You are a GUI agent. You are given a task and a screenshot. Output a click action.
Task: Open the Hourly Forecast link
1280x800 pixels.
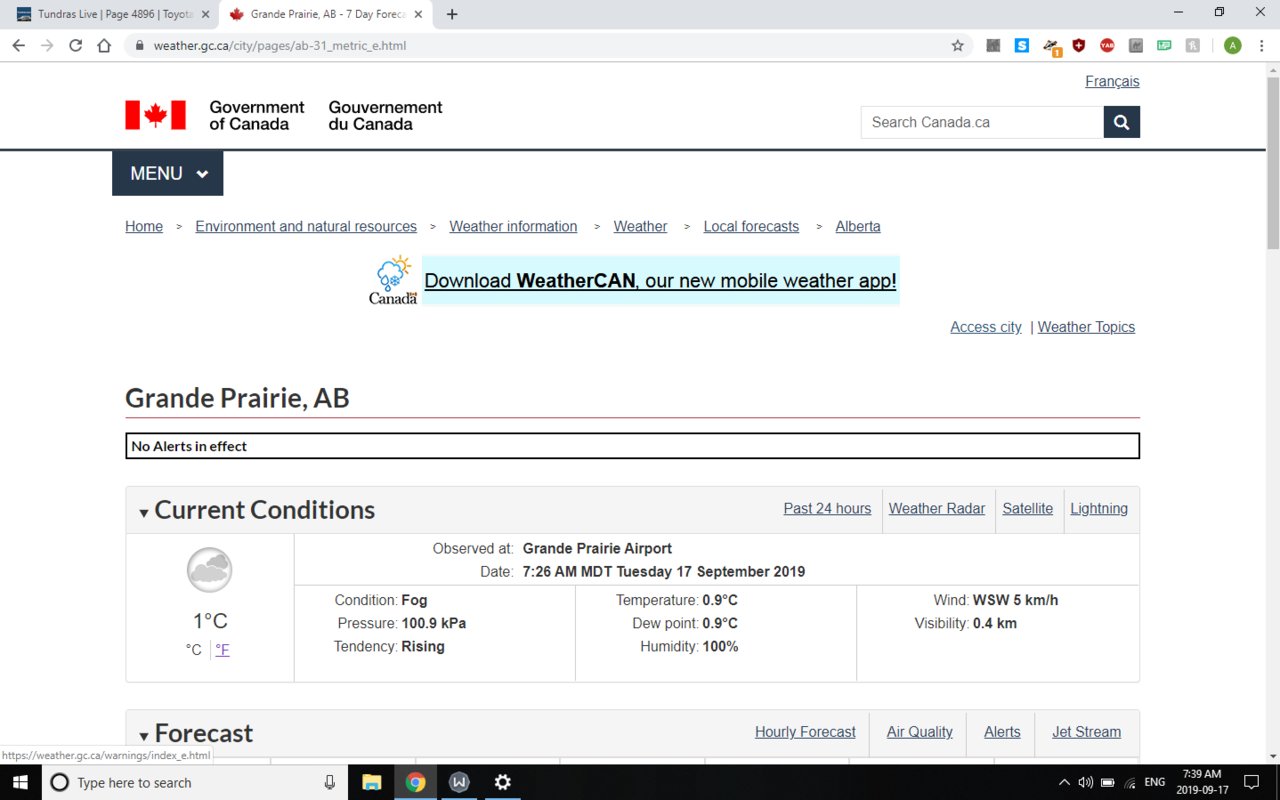pos(805,732)
